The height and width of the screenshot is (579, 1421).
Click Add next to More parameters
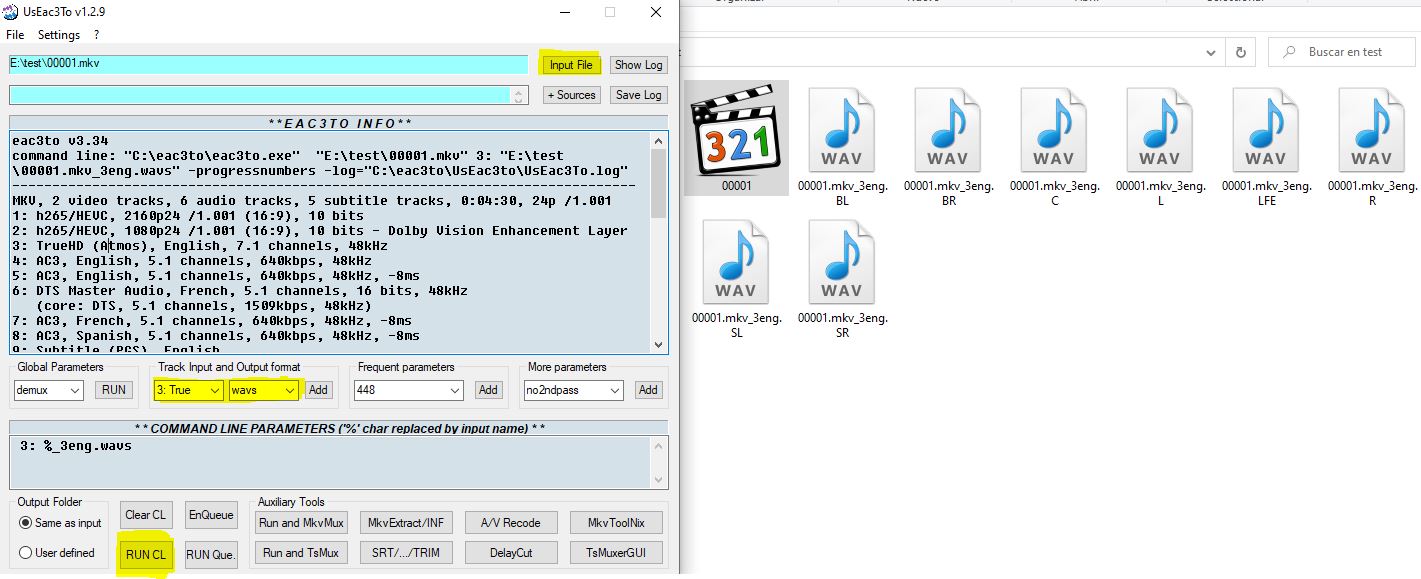[648, 390]
